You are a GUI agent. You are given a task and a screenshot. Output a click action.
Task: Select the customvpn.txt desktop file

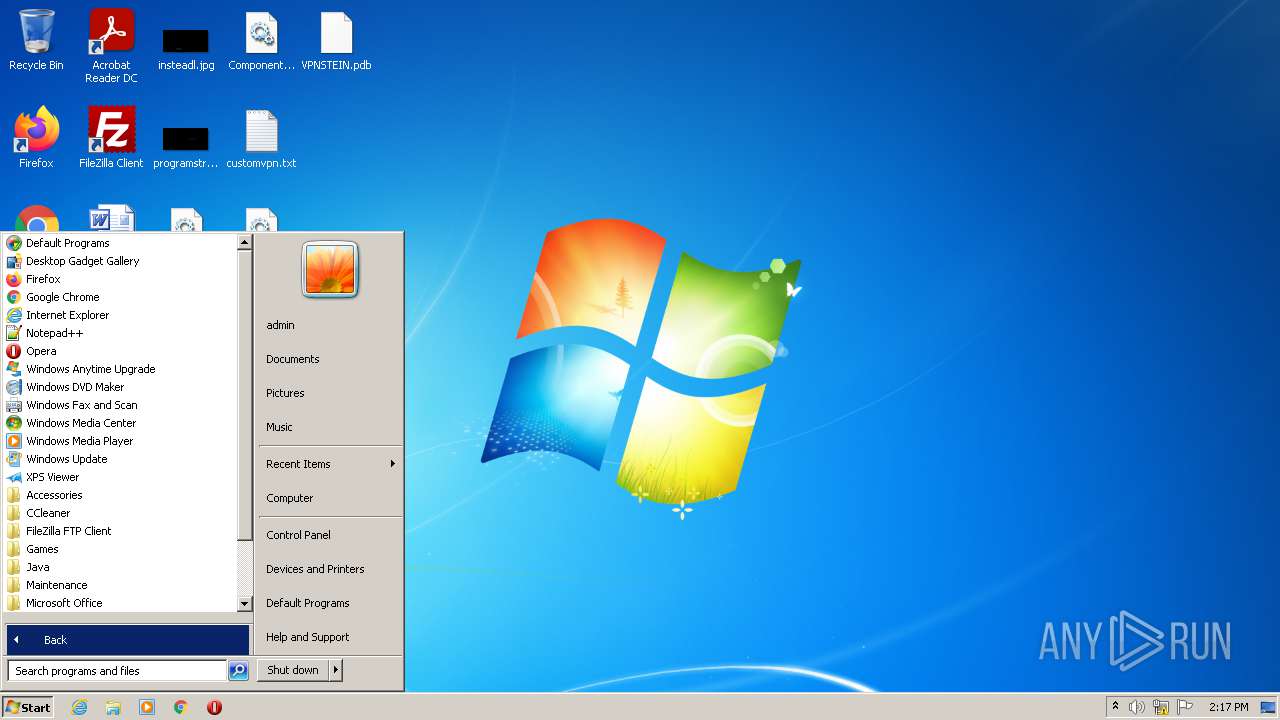[261, 138]
